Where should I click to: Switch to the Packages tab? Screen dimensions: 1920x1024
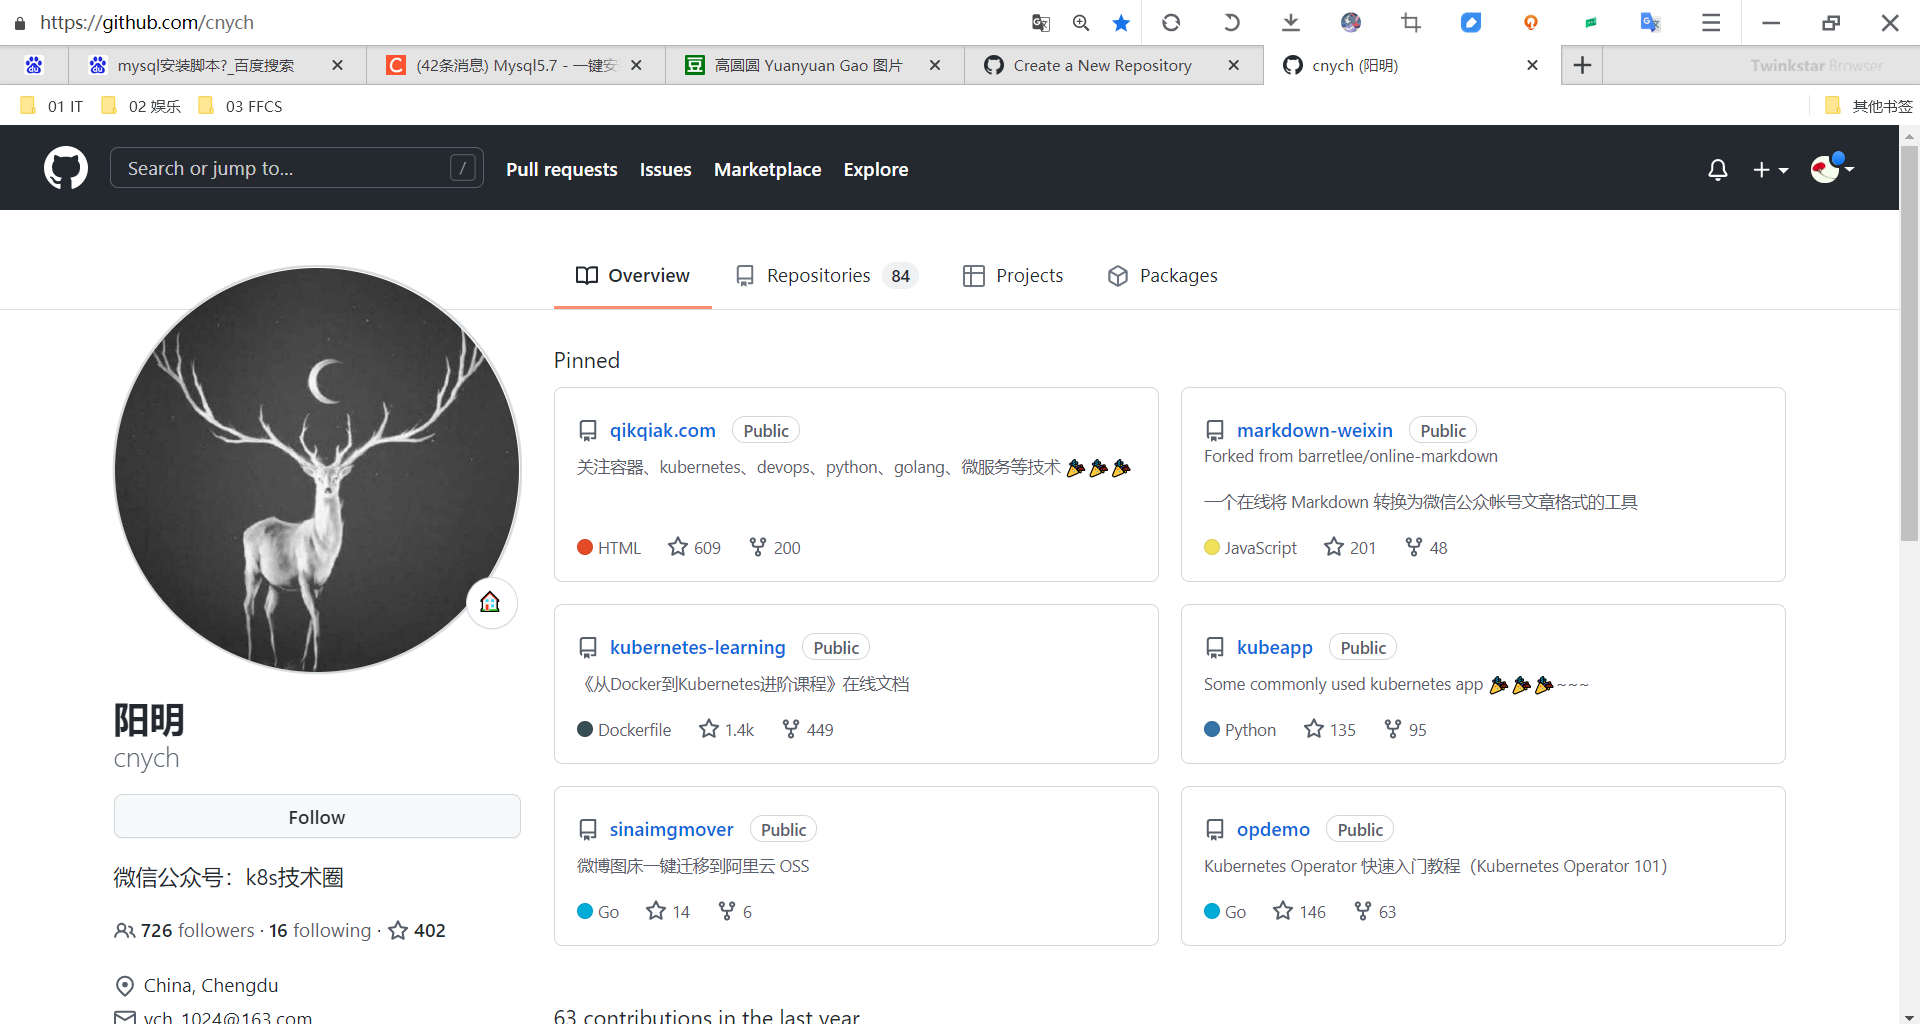click(1163, 275)
